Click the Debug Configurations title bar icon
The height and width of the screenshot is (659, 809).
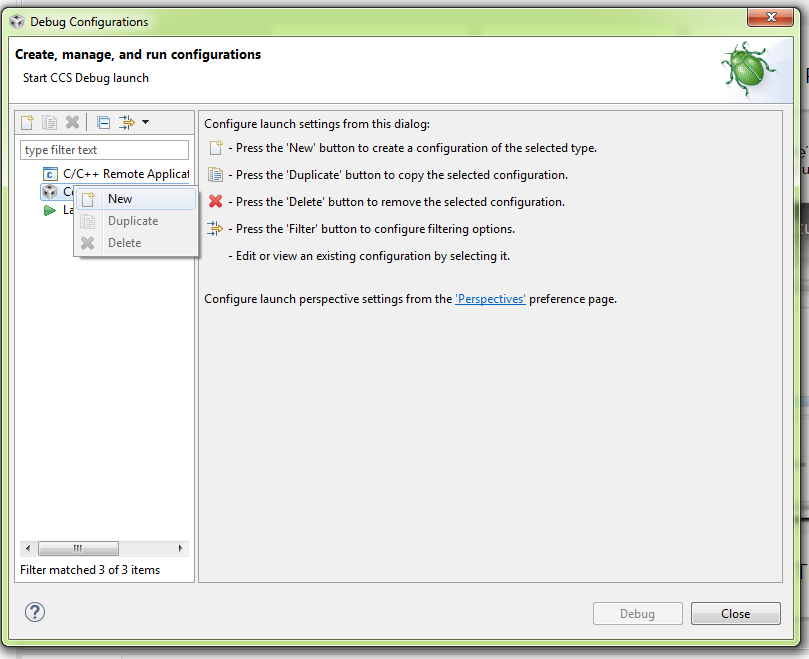17,21
